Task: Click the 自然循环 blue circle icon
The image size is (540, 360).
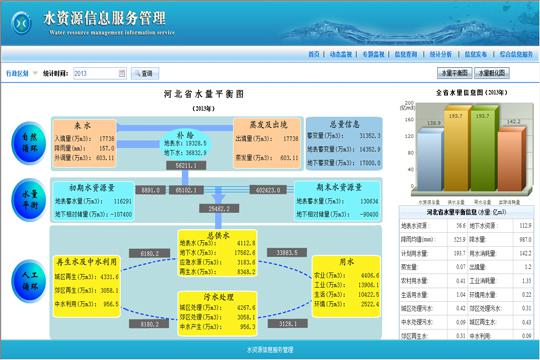Action: 29,143
